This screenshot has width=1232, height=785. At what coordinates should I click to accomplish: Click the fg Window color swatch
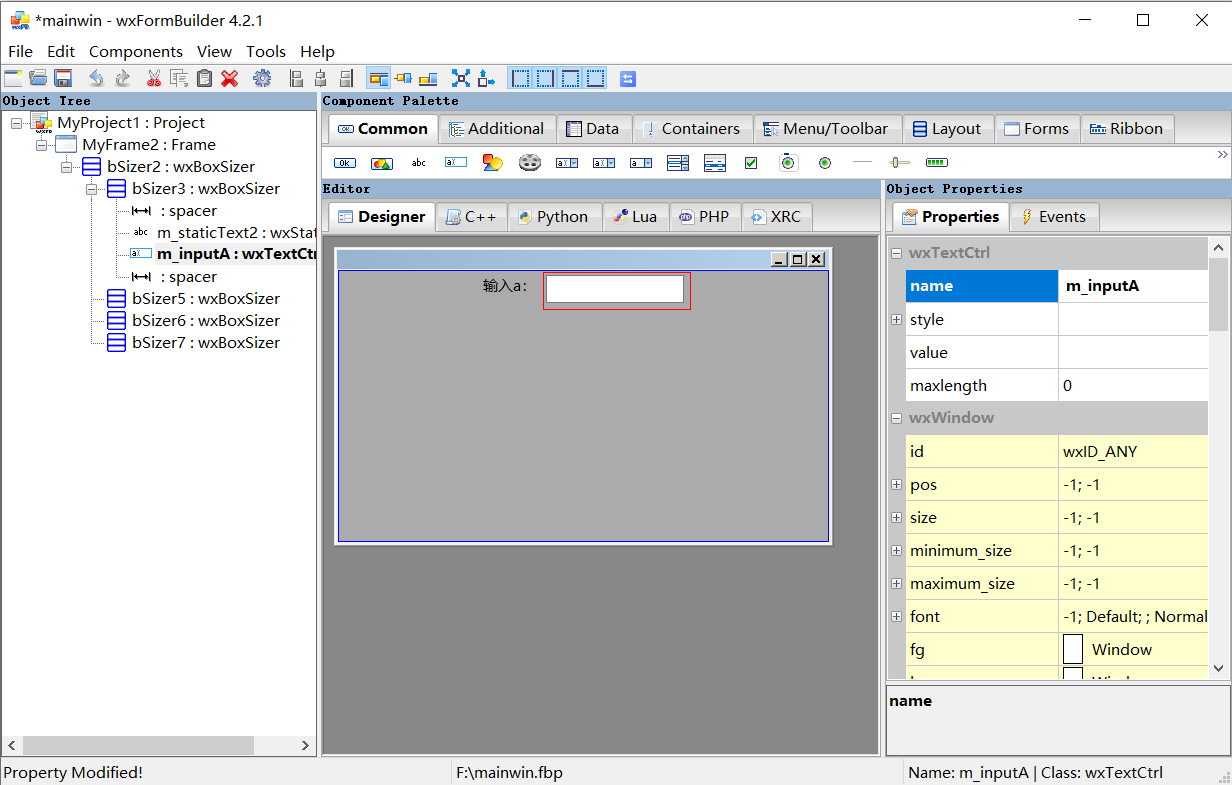coord(1072,649)
